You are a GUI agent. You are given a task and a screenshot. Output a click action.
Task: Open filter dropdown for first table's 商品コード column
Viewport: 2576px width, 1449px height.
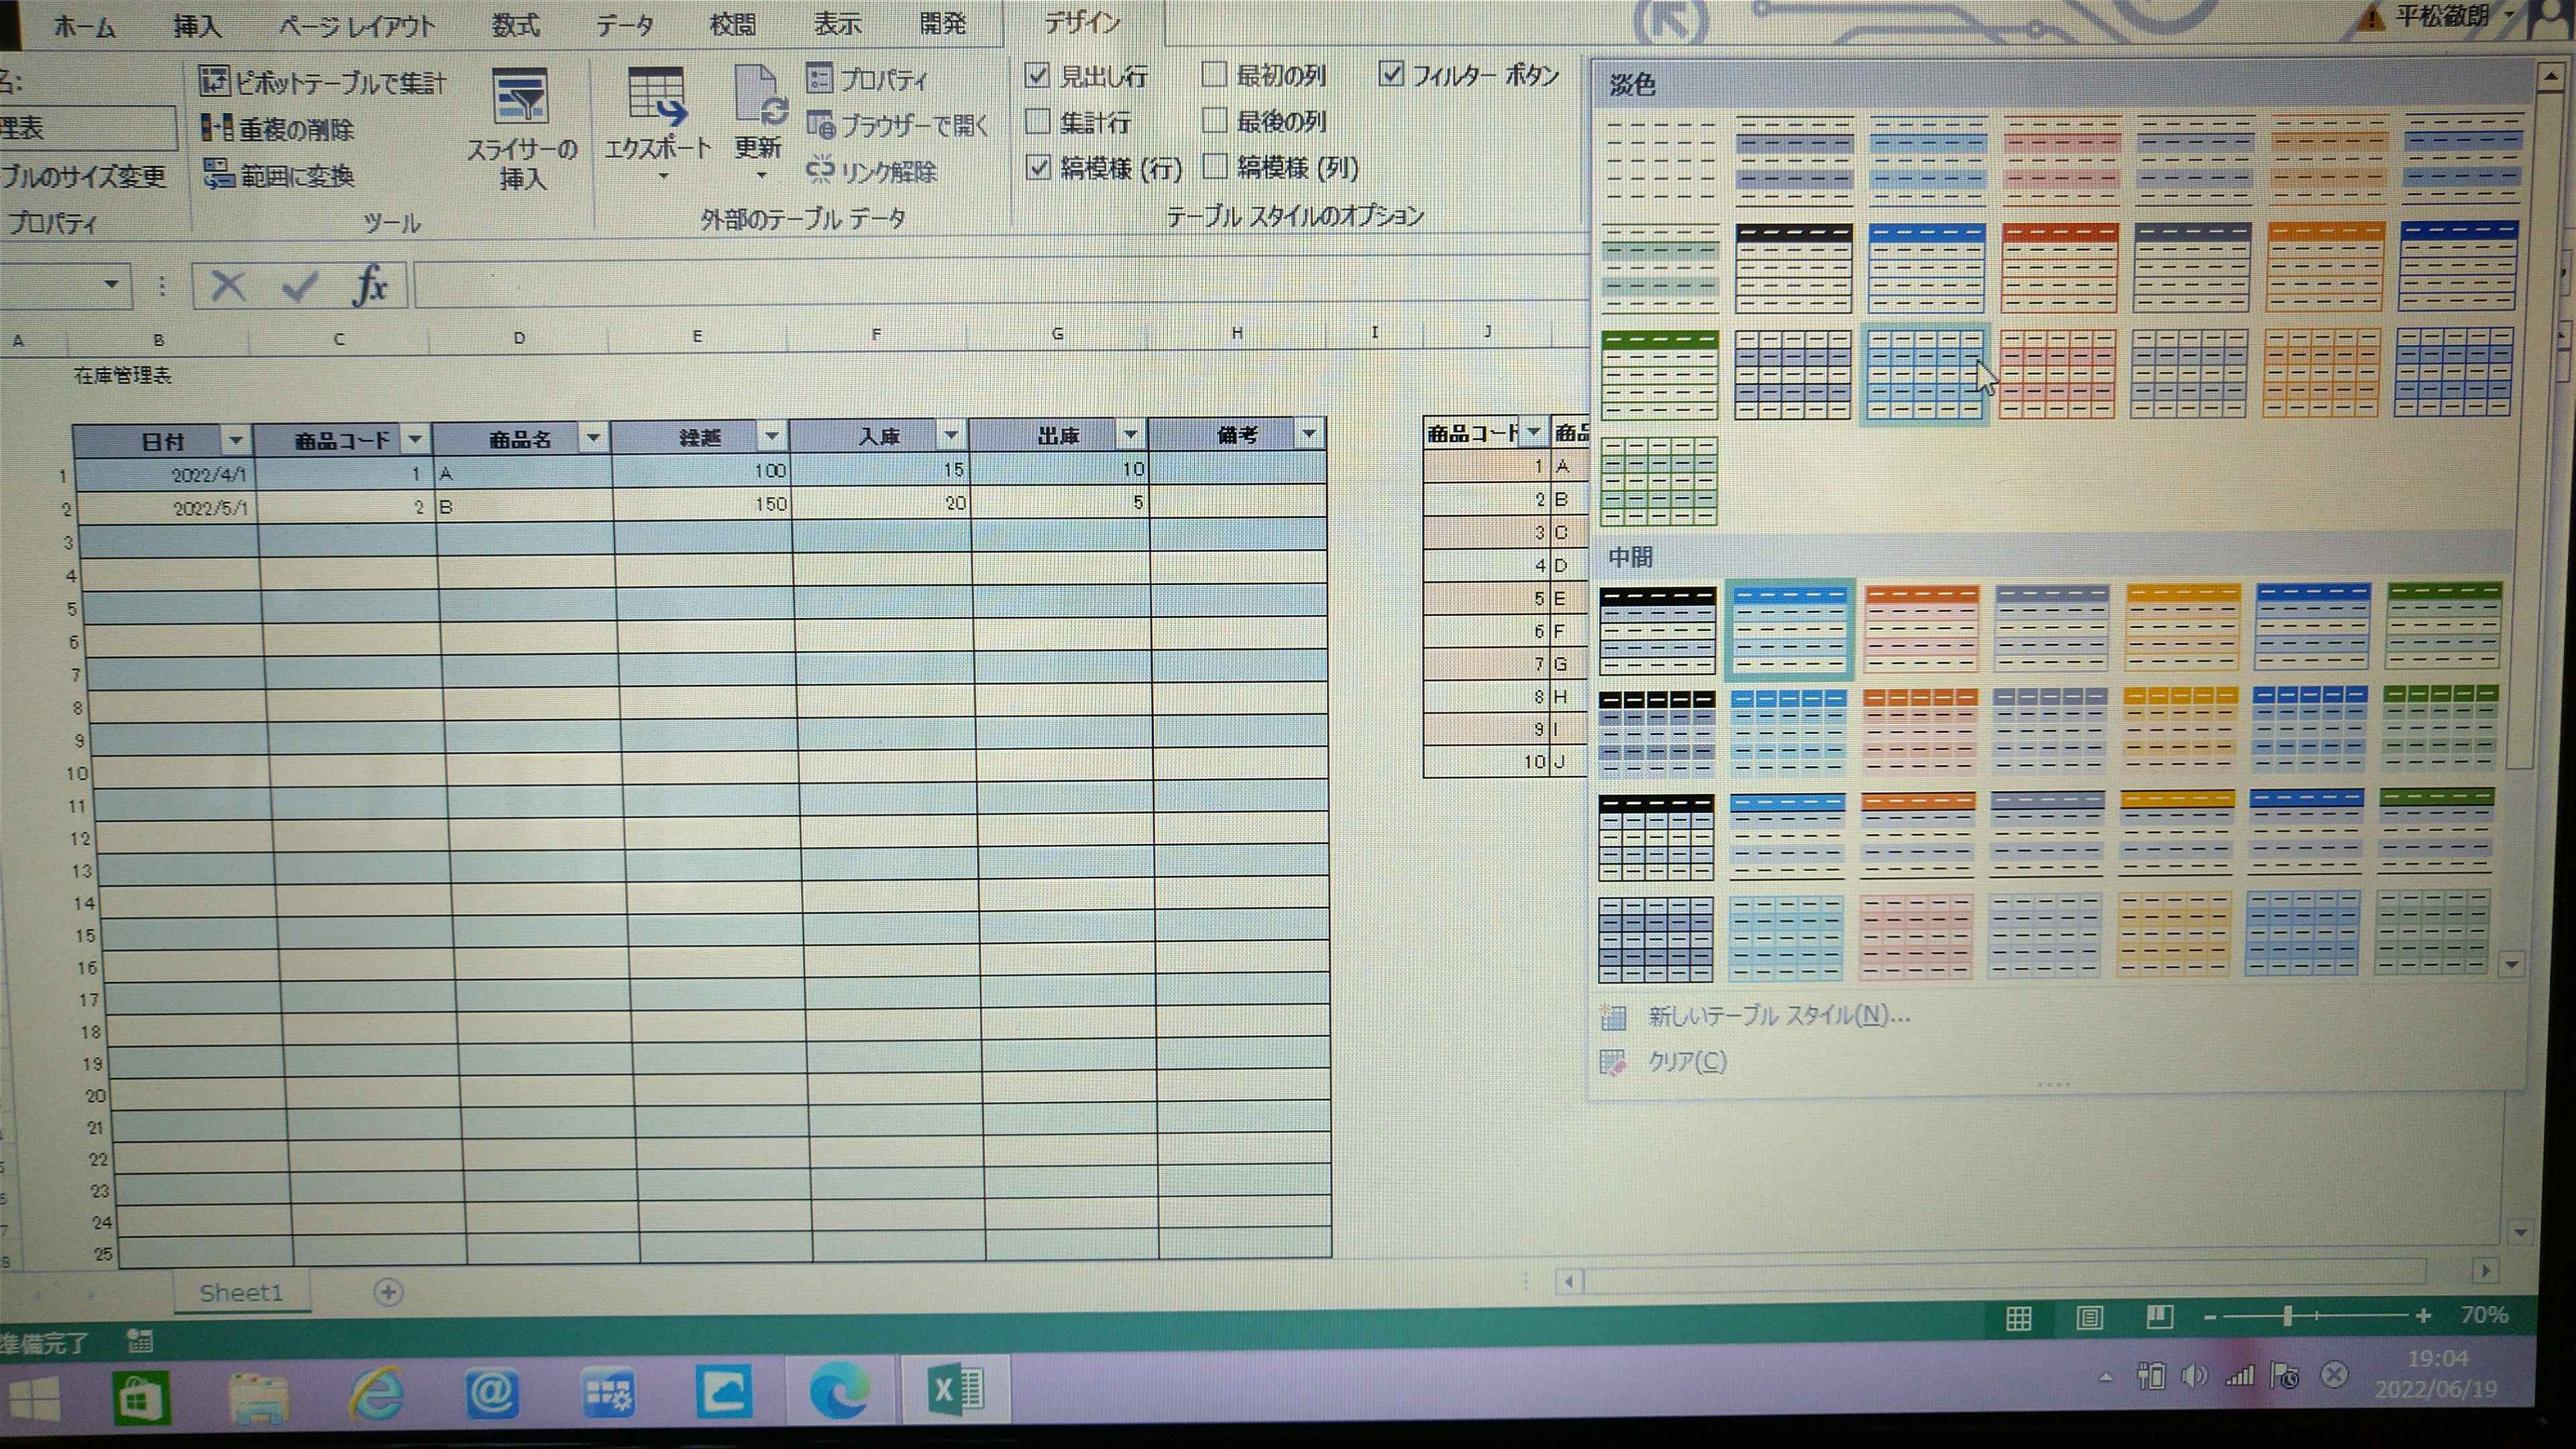(x=414, y=439)
